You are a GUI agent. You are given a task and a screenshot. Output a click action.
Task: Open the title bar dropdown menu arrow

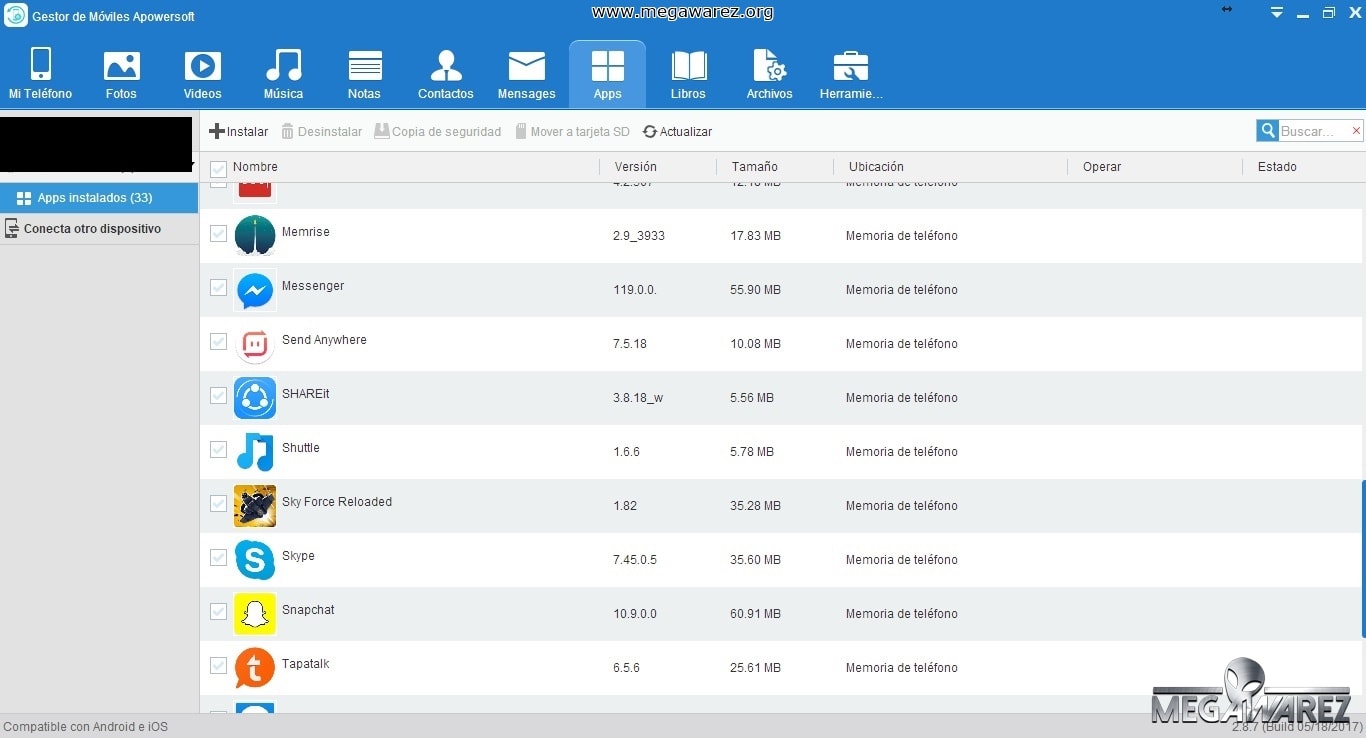tap(1277, 13)
